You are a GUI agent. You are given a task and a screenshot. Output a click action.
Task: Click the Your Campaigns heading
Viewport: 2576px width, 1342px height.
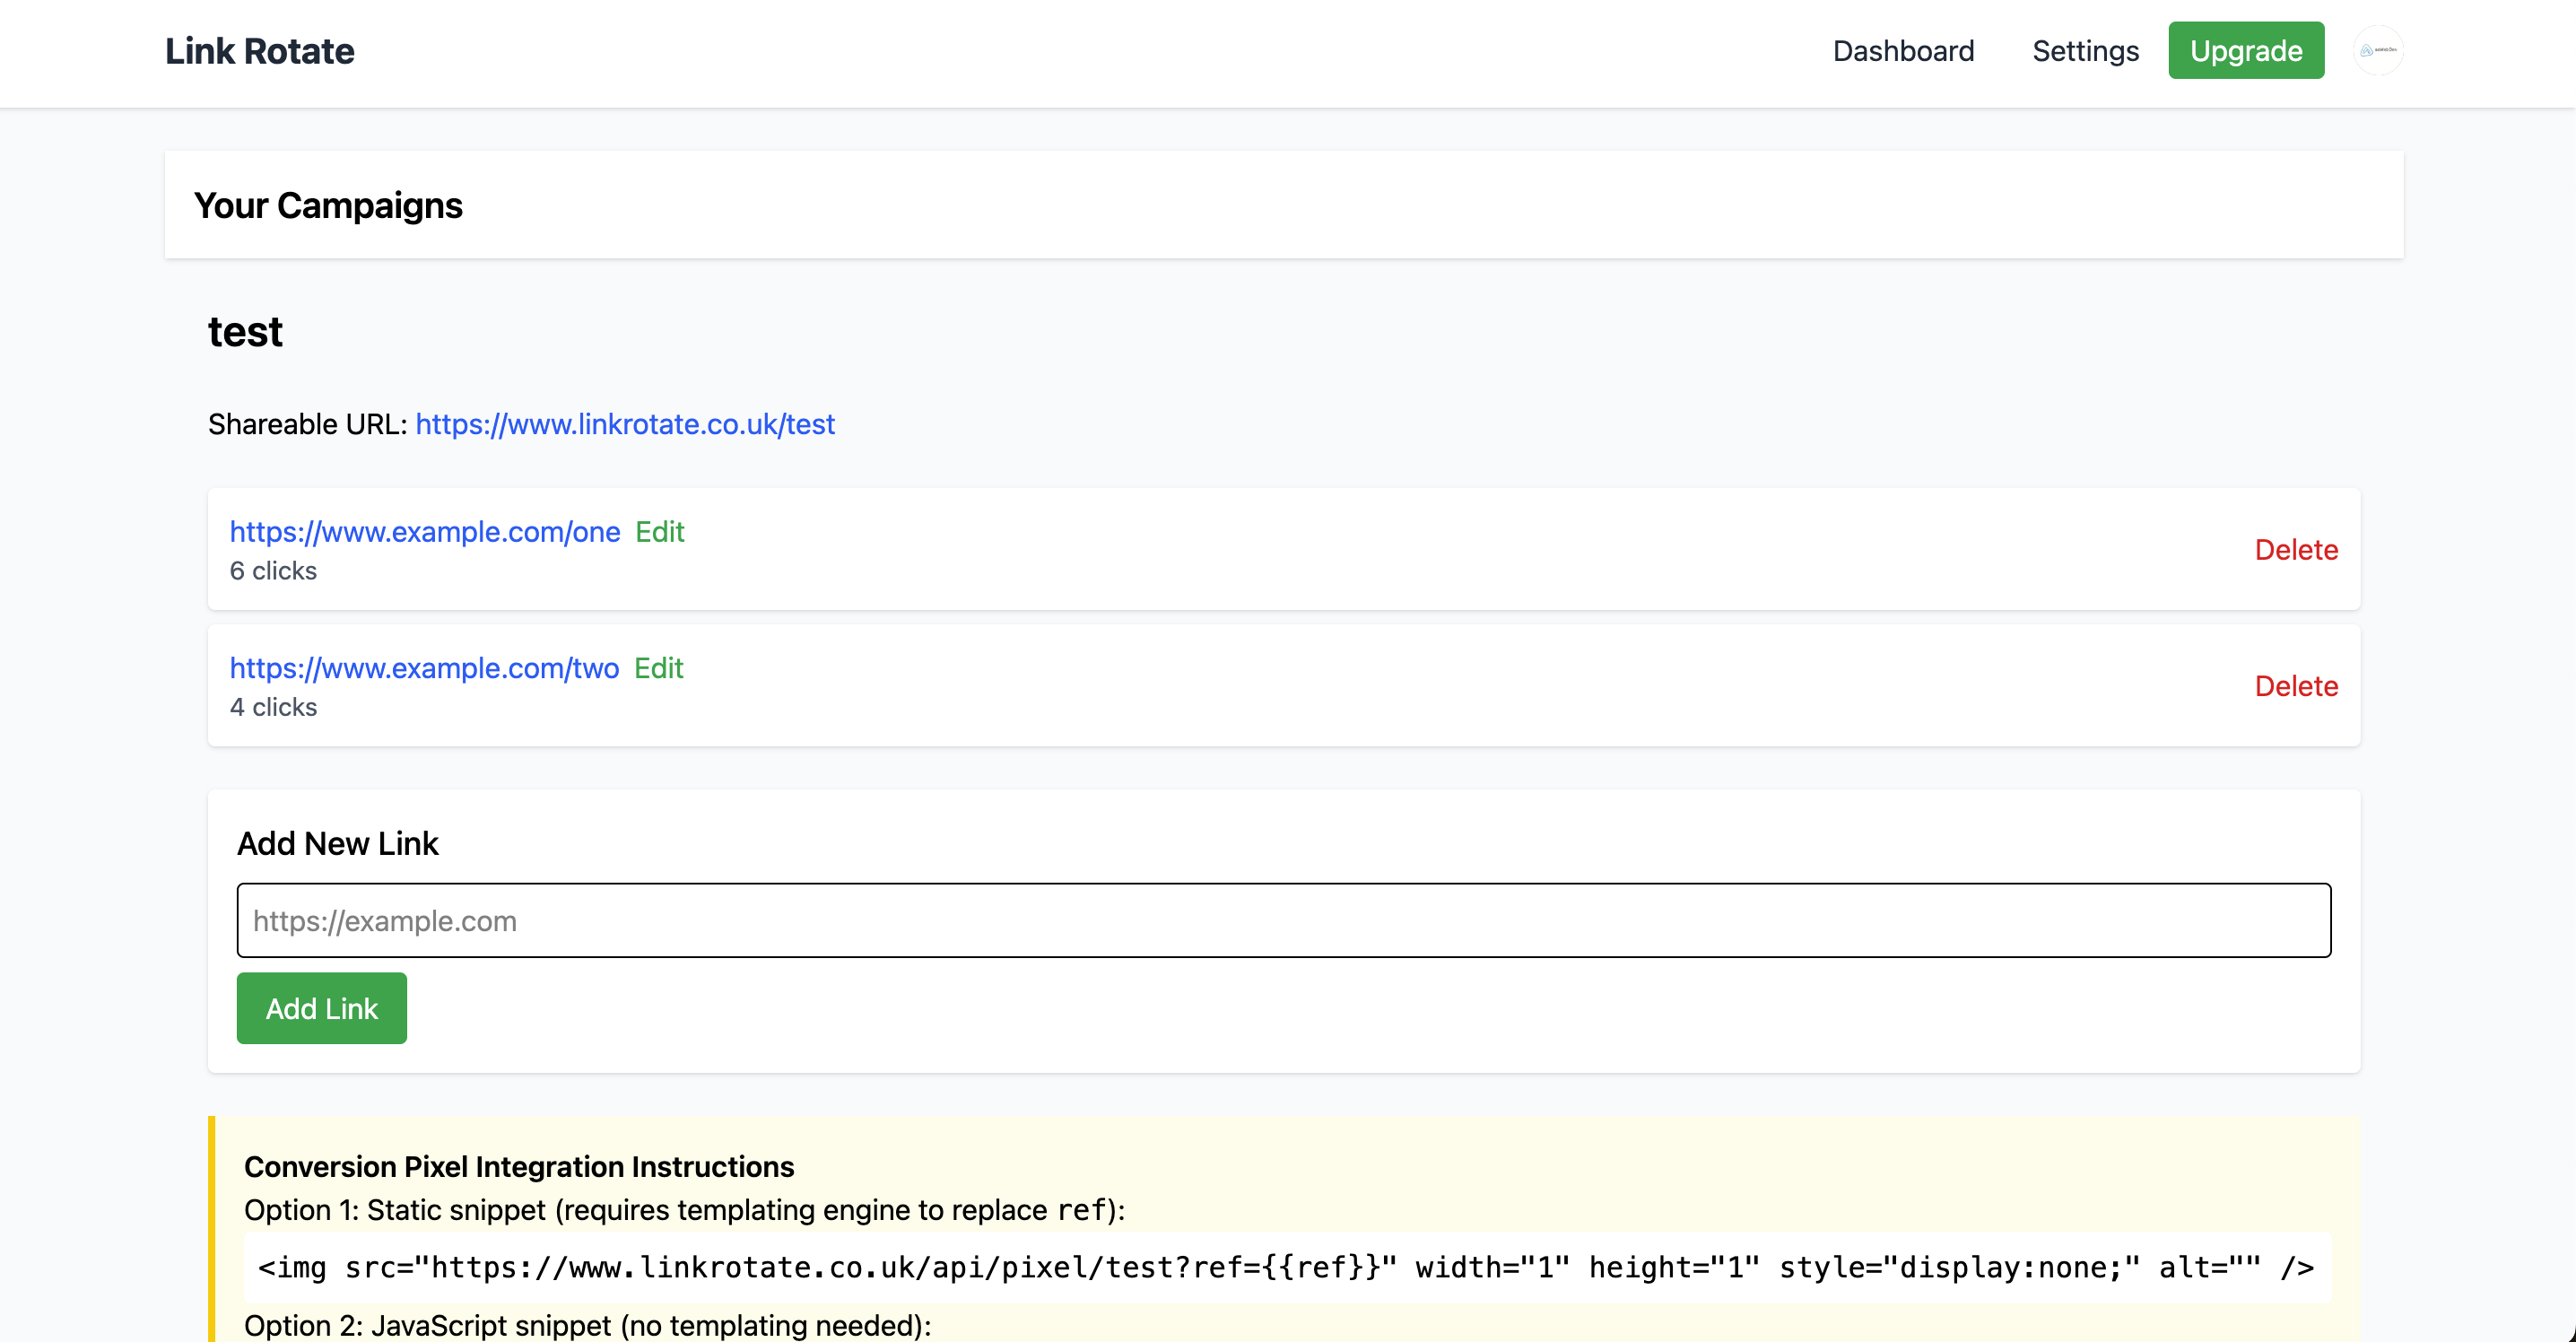[x=328, y=206]
